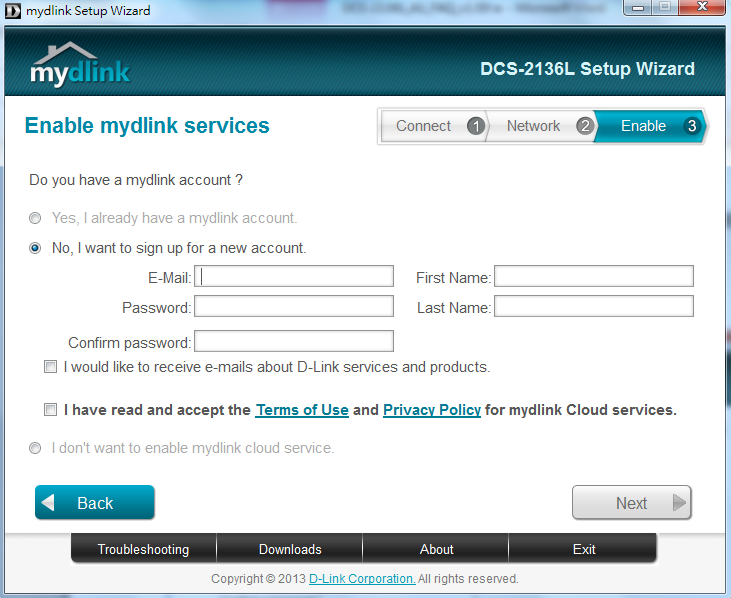Accept the Terms of Use checkbox

pyautogui.click(x=51, y=410)
